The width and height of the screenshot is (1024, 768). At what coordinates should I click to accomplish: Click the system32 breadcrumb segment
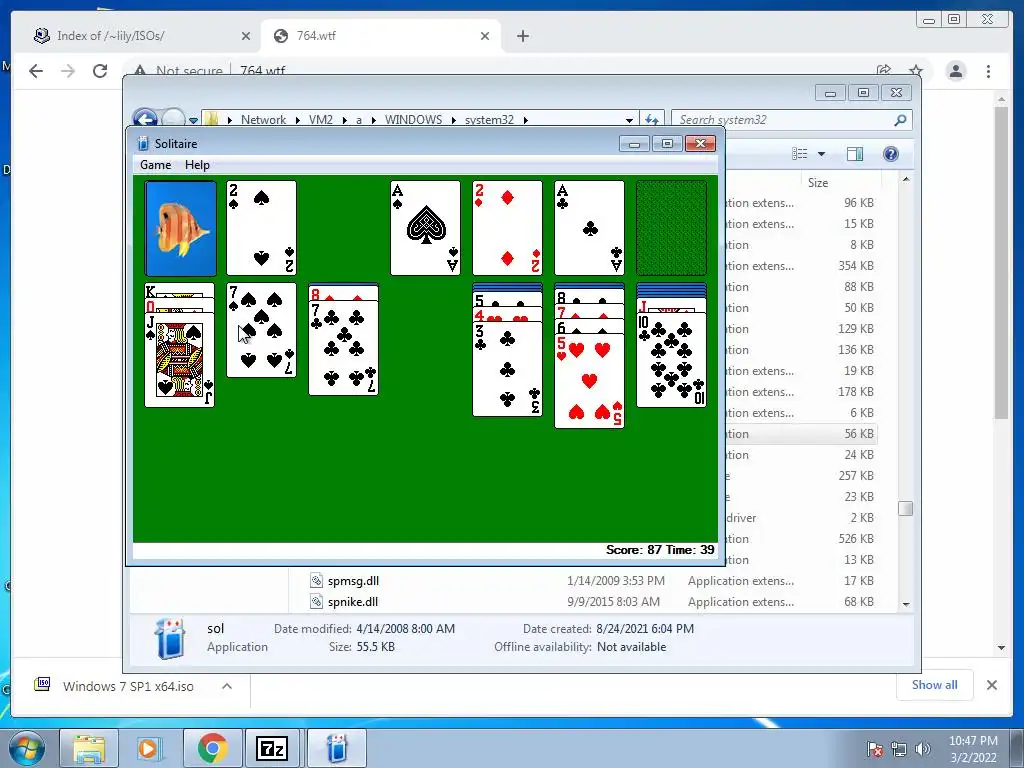pos(489,120)
